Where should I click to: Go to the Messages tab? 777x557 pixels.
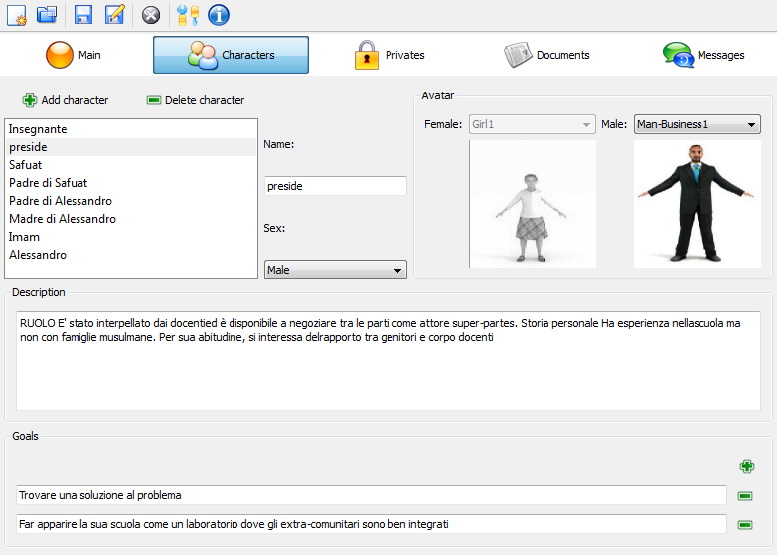(x=703, y=55)
